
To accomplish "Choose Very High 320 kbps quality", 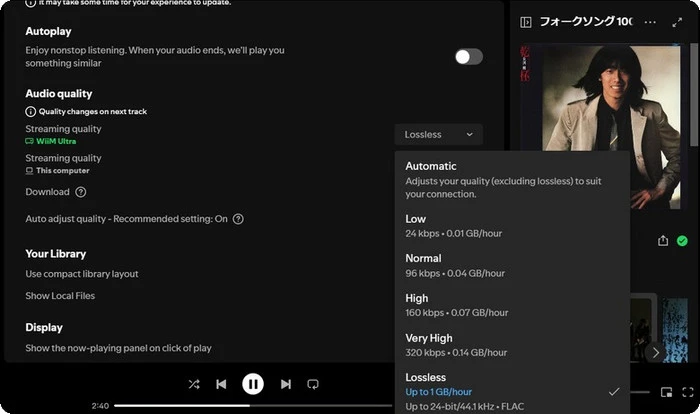I will point(512,345).
